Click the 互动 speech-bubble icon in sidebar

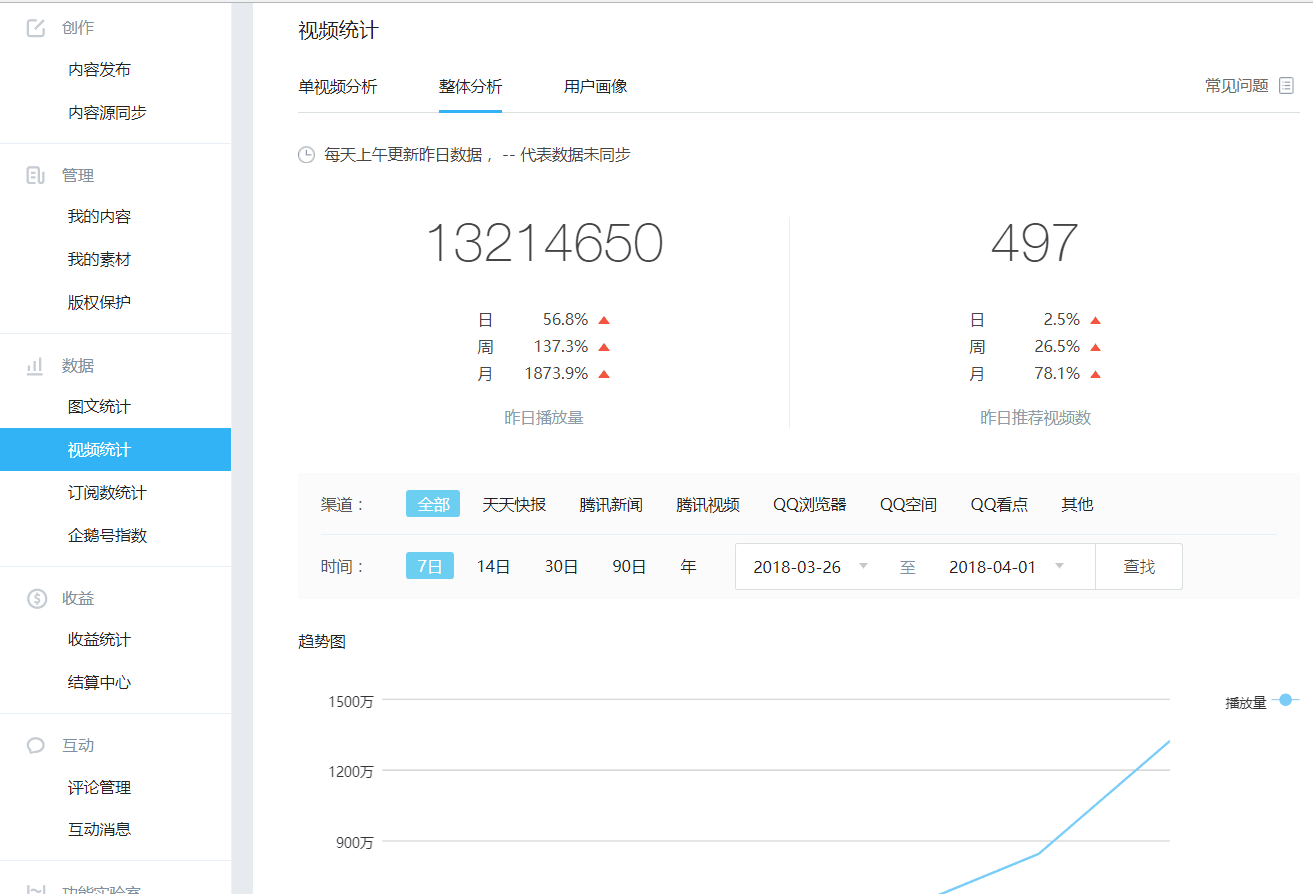36,745
